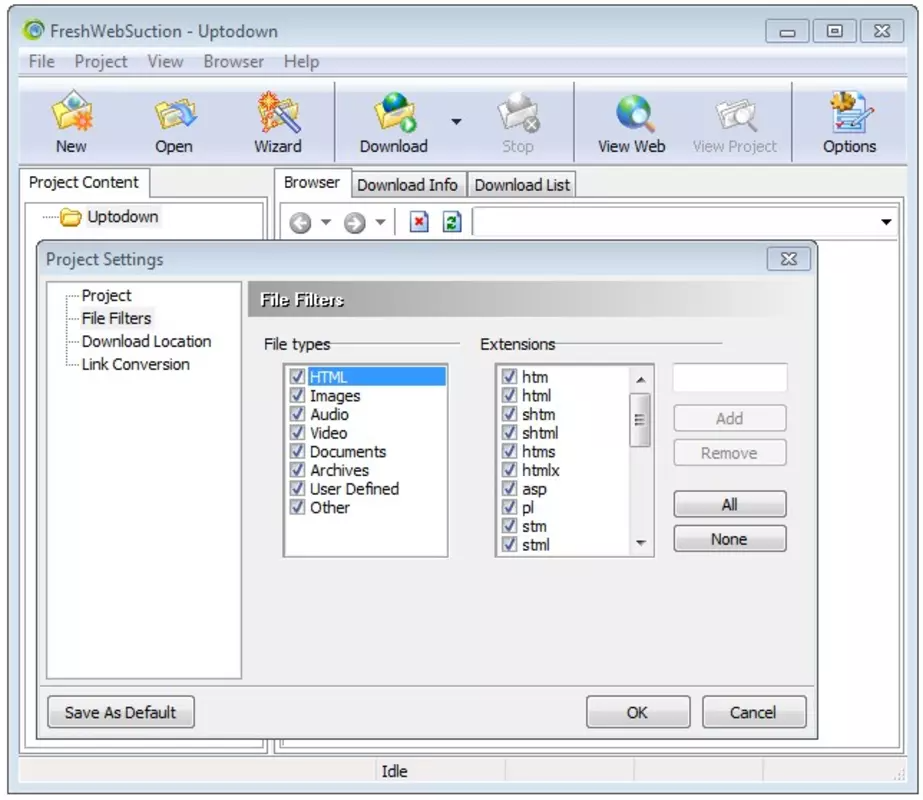Image resolution: width=923 pixels, height=800 pixels.
Task: Click the None extensions button
Action: tap(729, 539)
